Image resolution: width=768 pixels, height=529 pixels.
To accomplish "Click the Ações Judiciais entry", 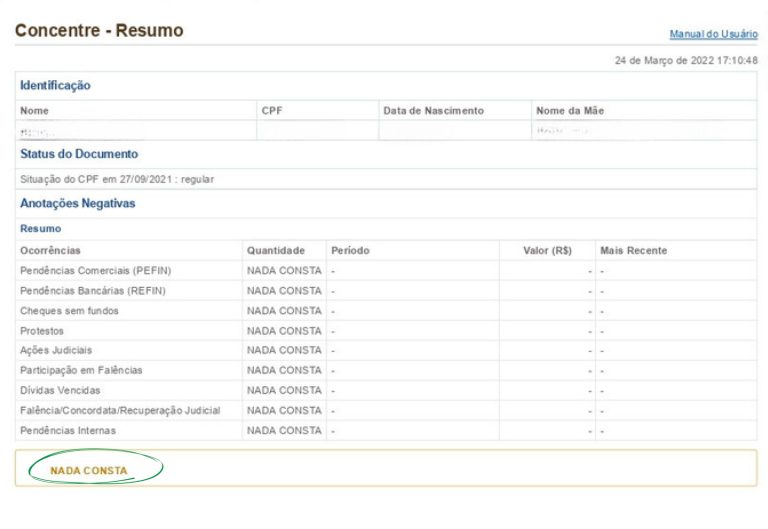I will (56, 351).
